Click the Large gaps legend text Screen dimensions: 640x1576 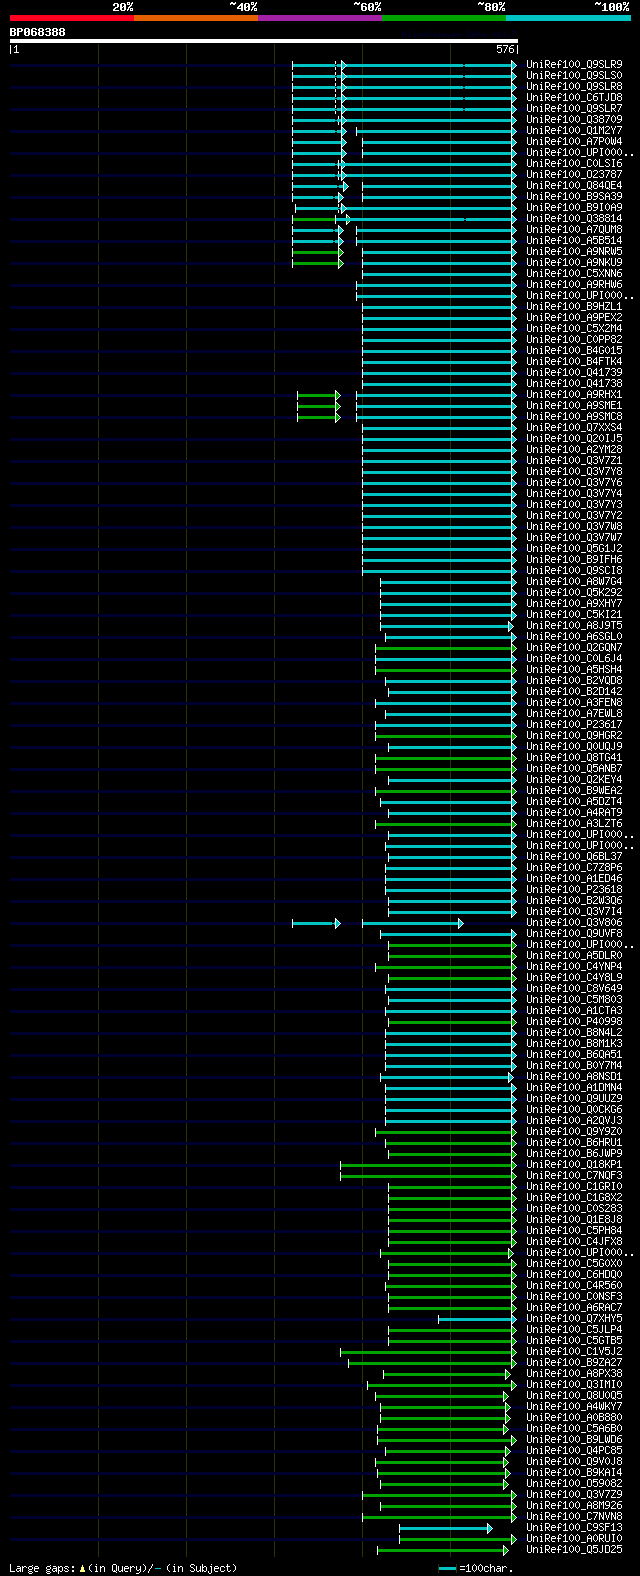pos(123,1568)
